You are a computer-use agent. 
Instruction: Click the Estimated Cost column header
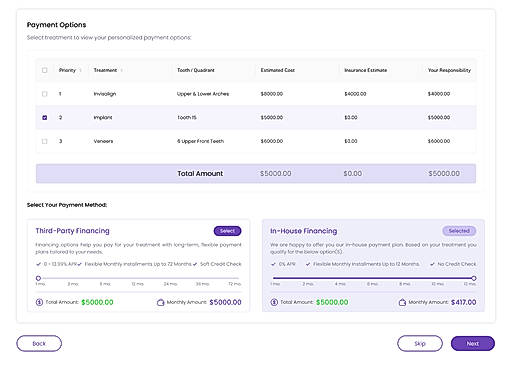point(278,70)
